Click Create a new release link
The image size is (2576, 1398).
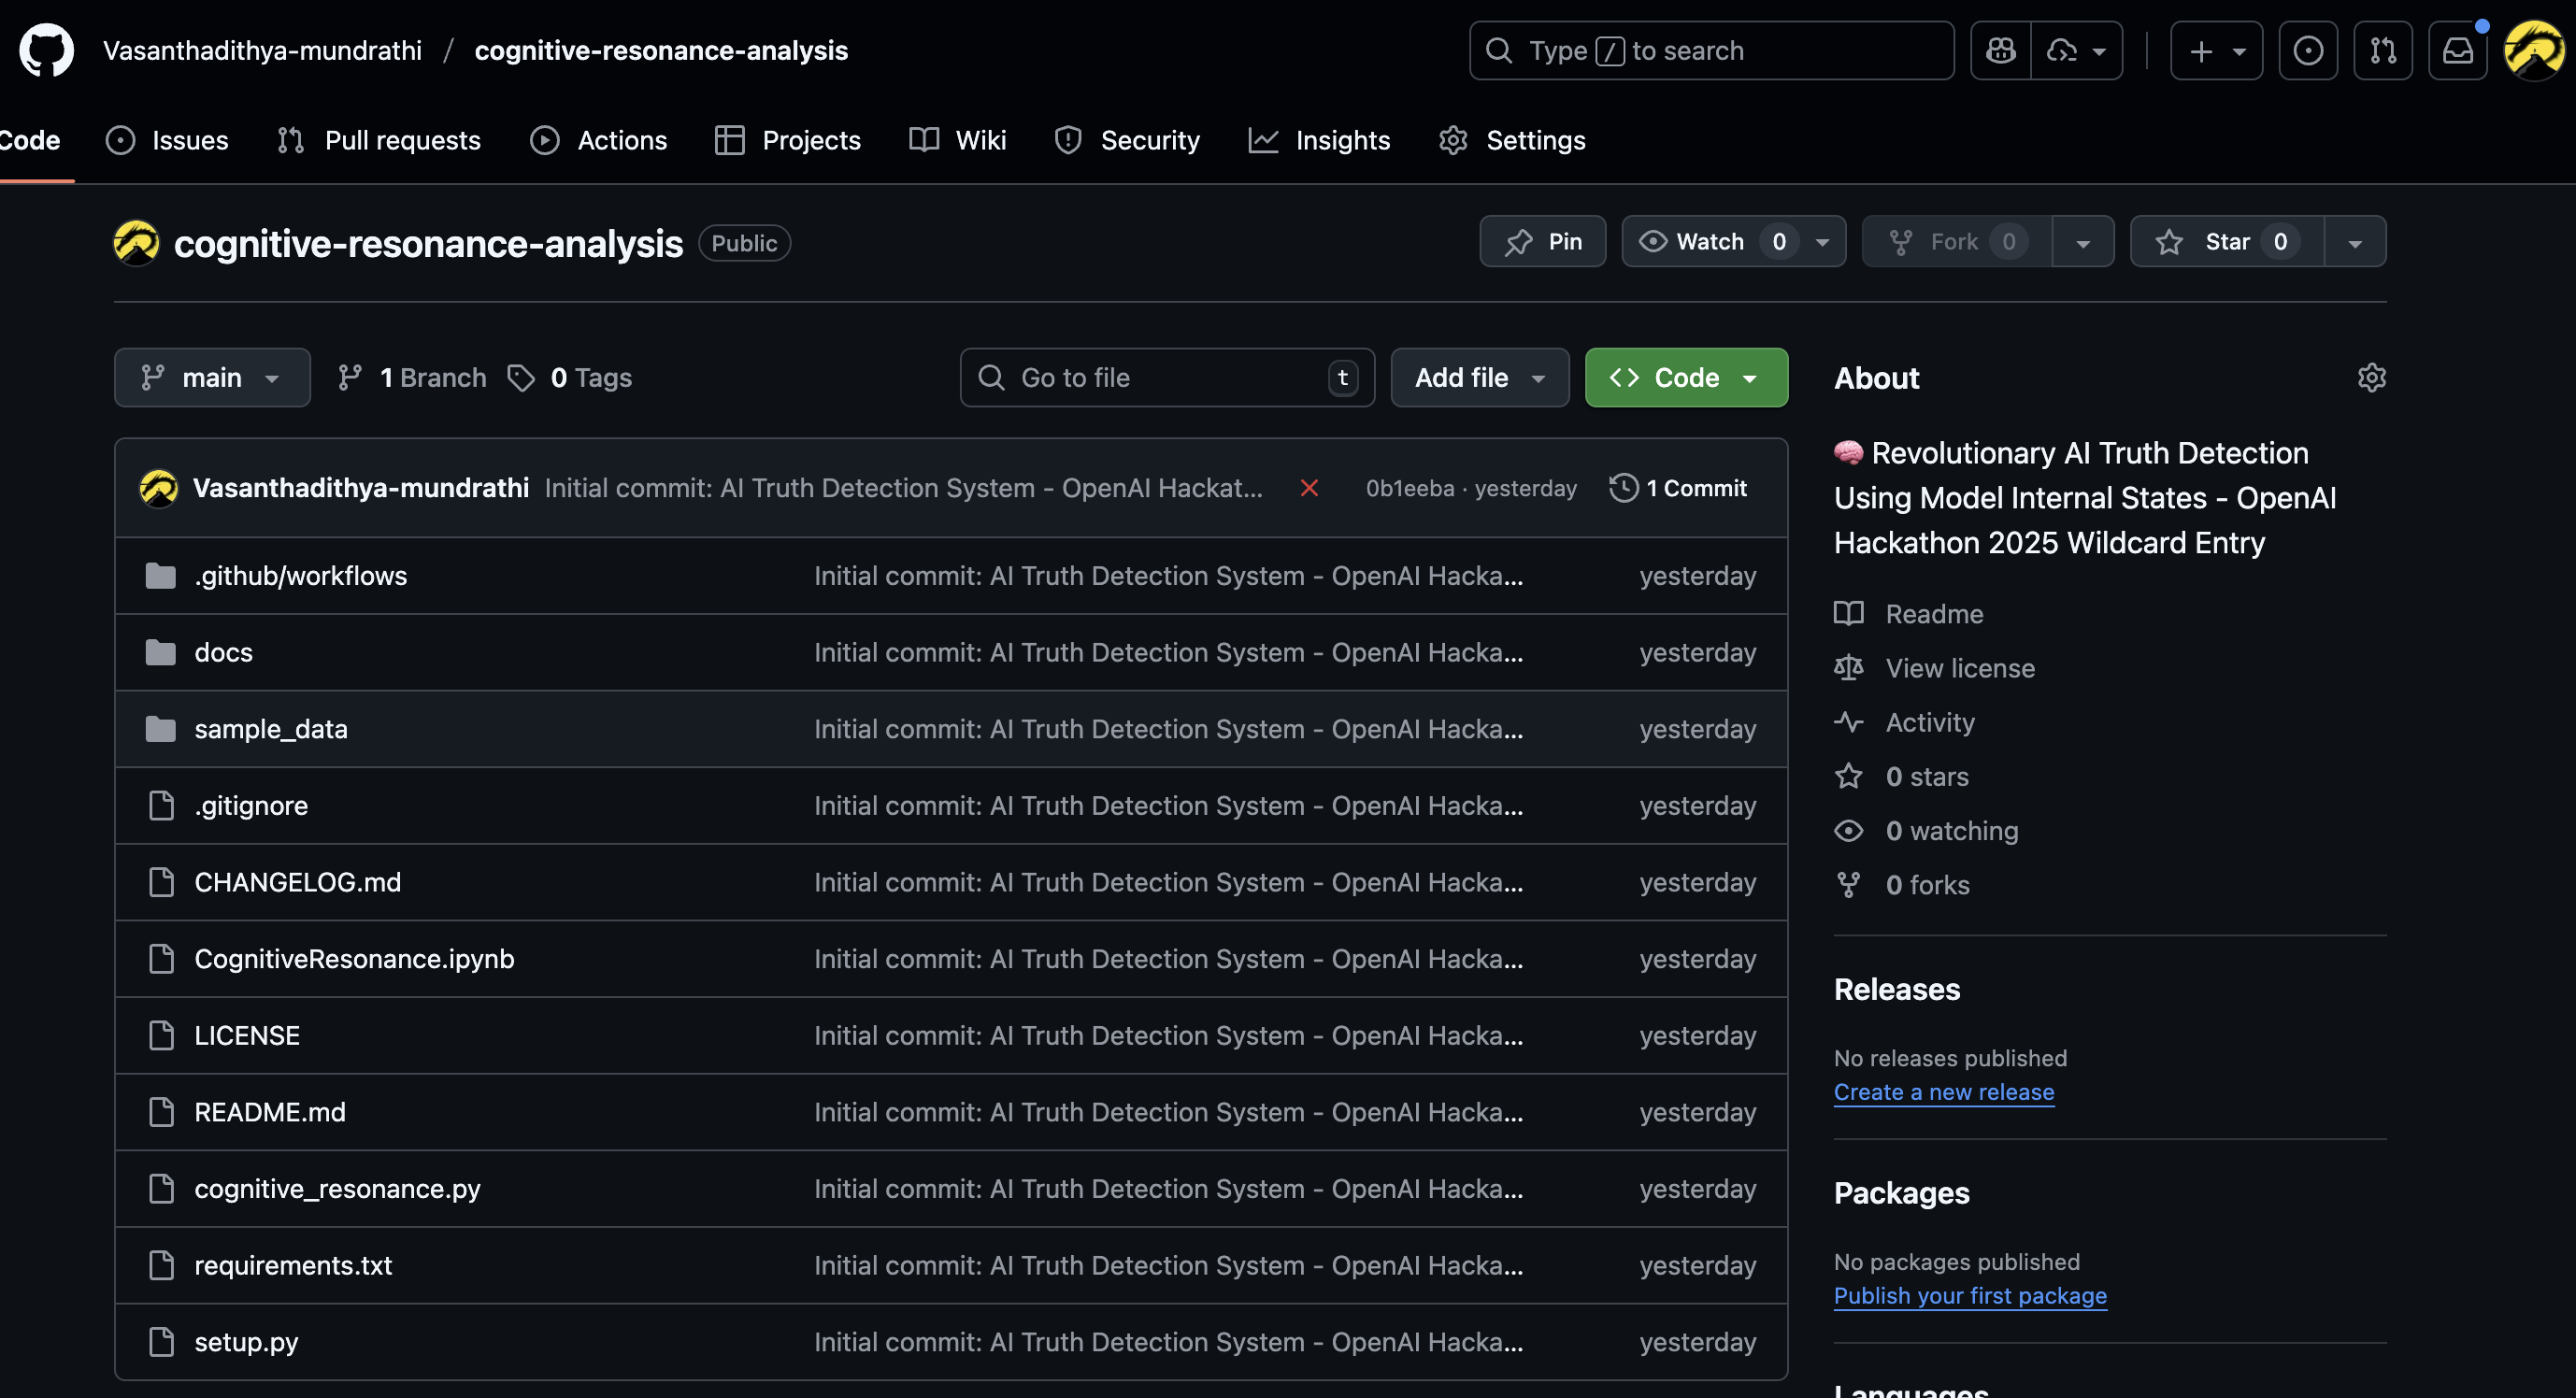1943,1092
